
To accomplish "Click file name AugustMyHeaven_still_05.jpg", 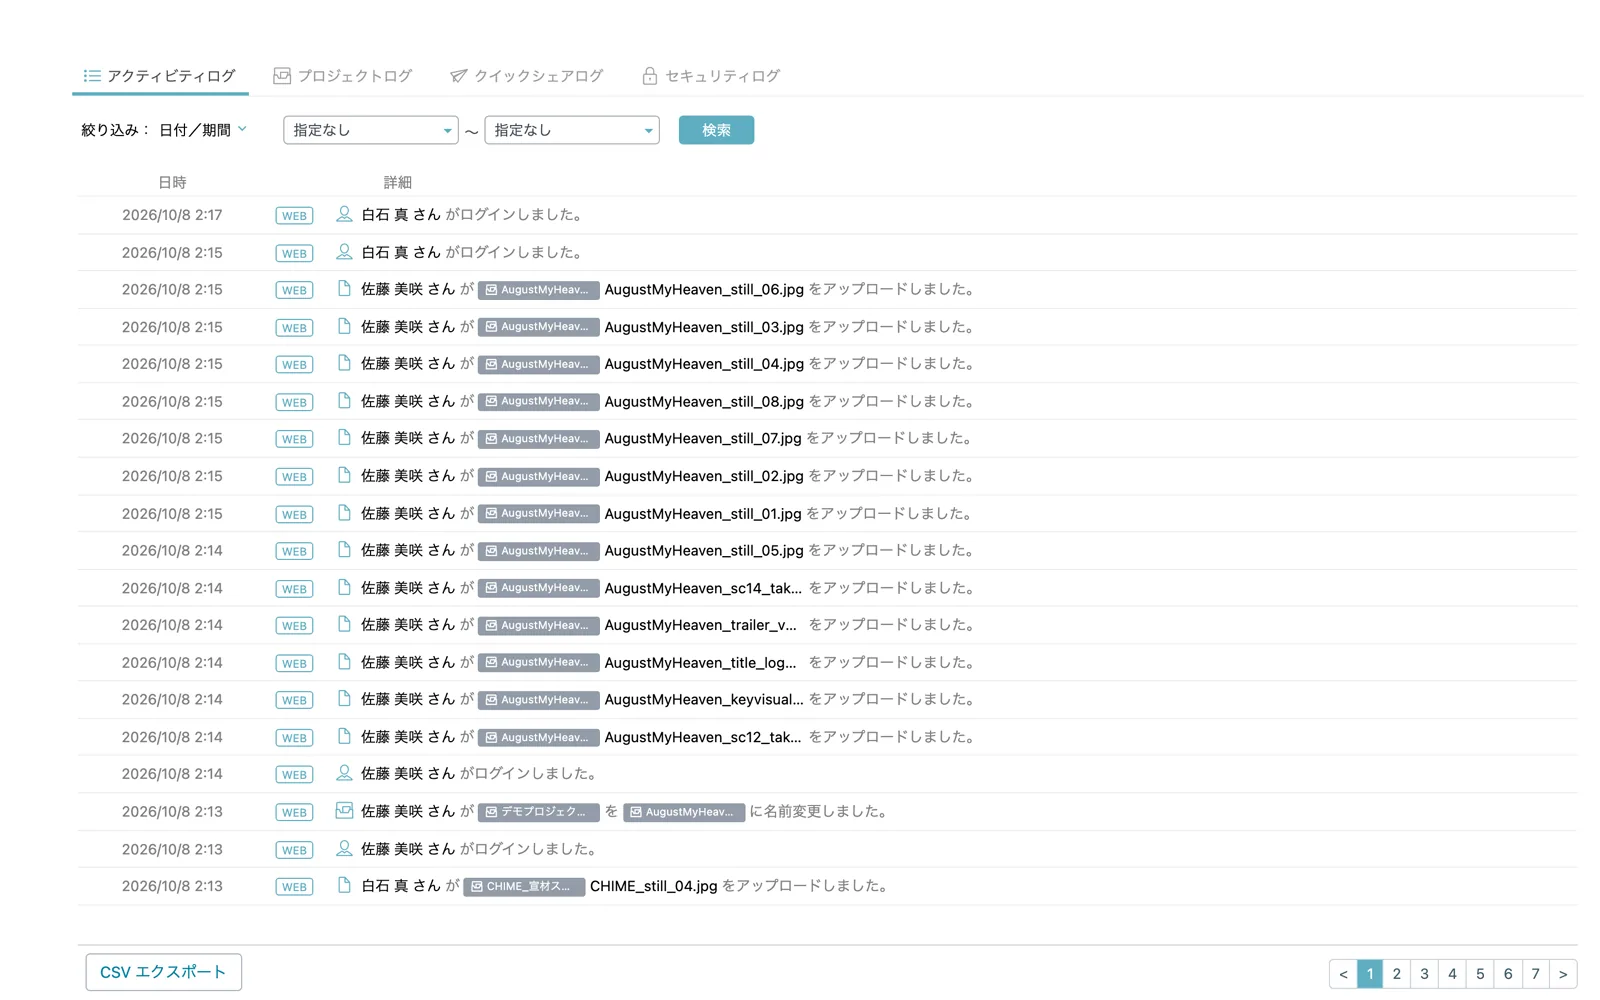I will click(x=704, y=550).
